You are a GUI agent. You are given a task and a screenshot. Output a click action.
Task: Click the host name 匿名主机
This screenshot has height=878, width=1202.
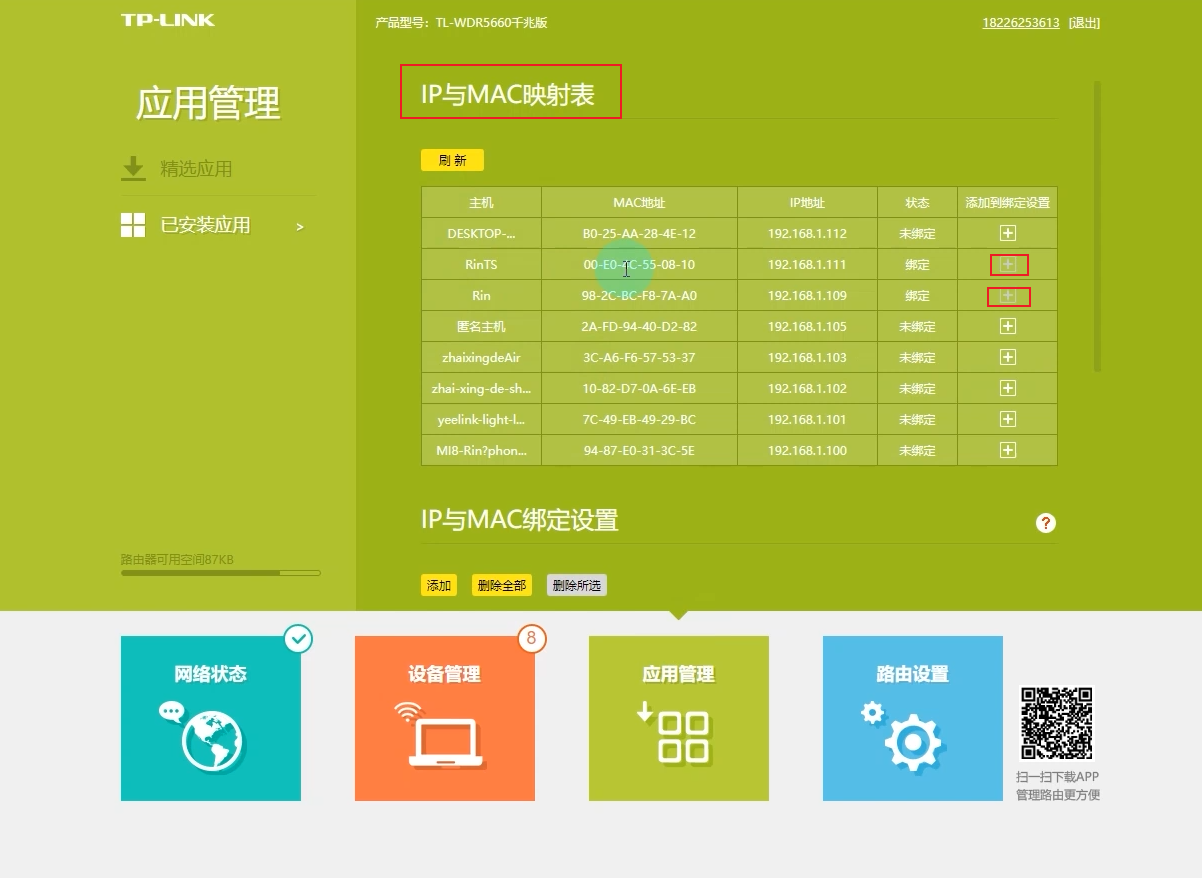pos(481,326)
